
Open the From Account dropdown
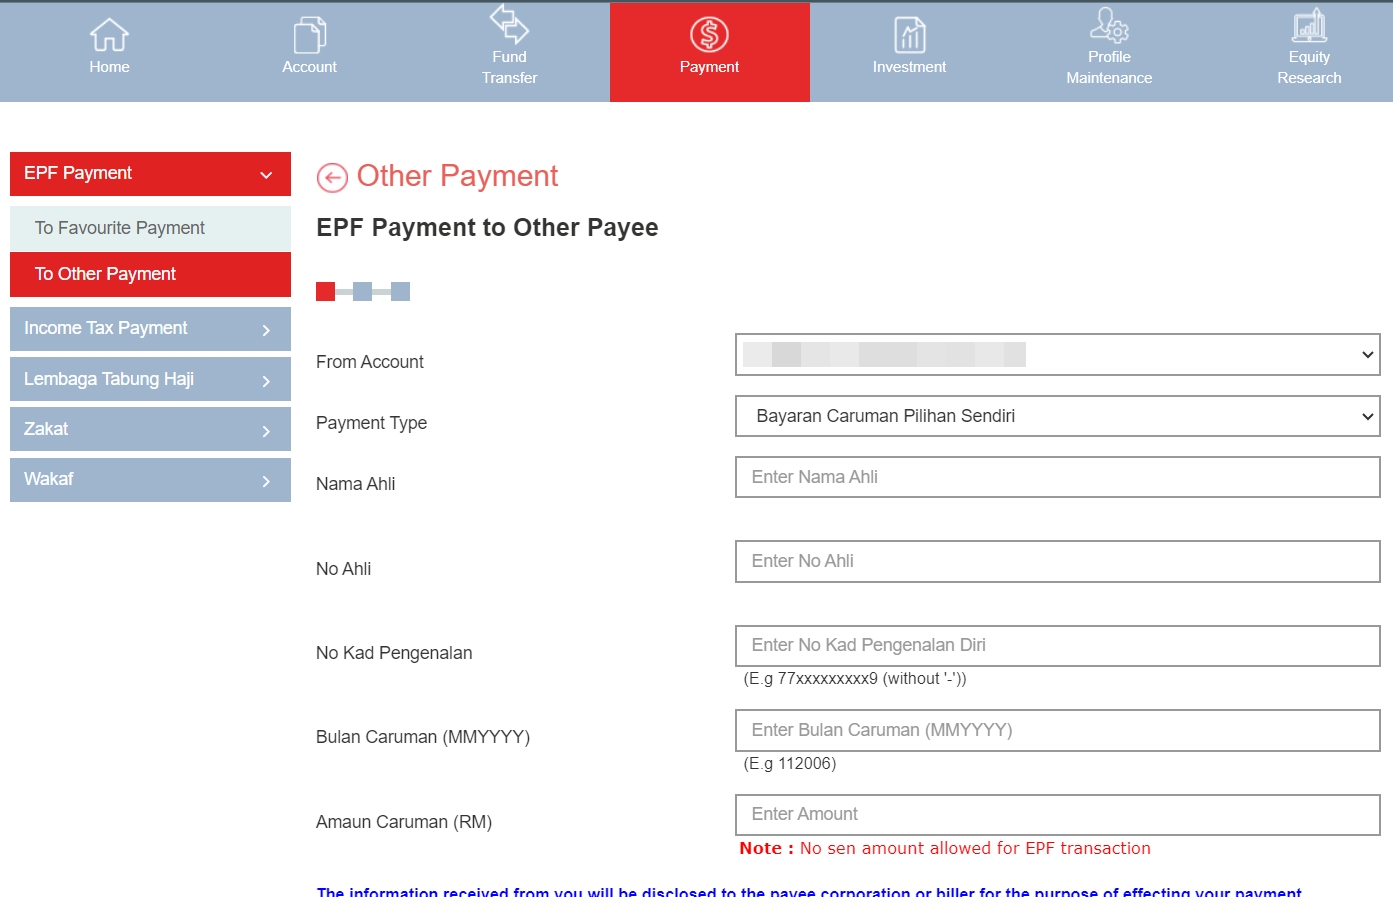(x=1057, y=355)
